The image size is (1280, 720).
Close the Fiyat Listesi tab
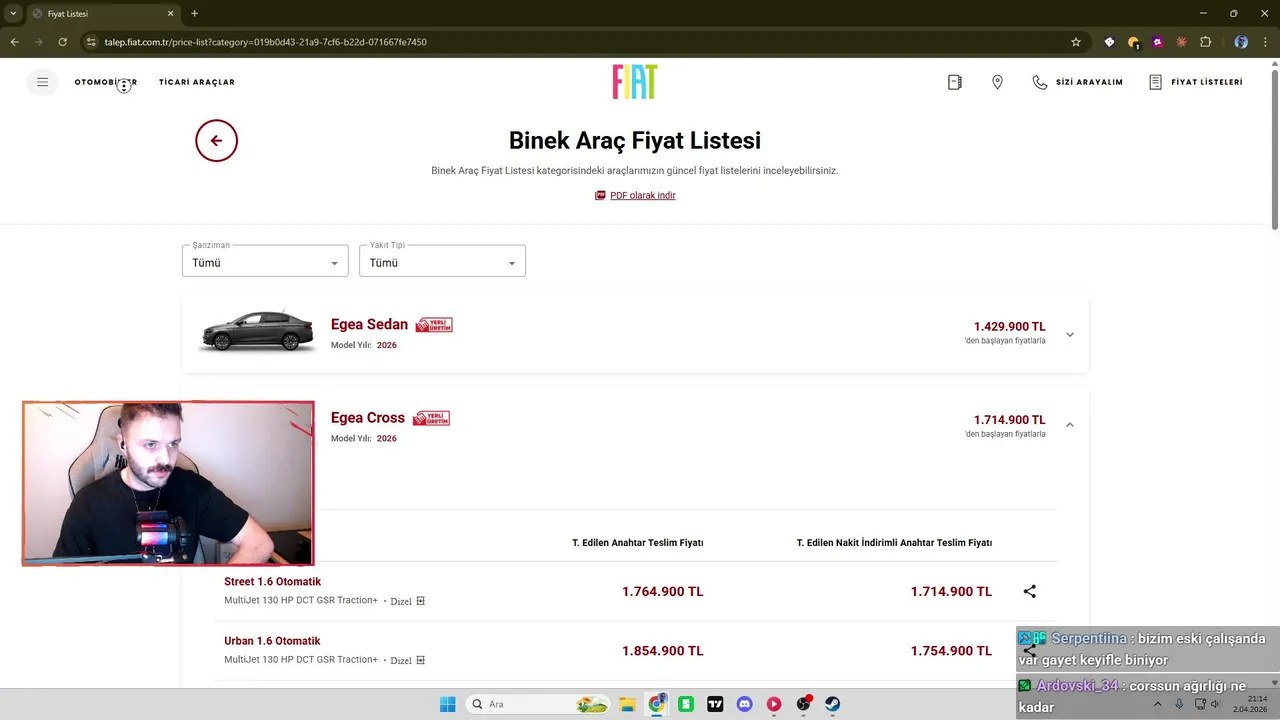170,14
